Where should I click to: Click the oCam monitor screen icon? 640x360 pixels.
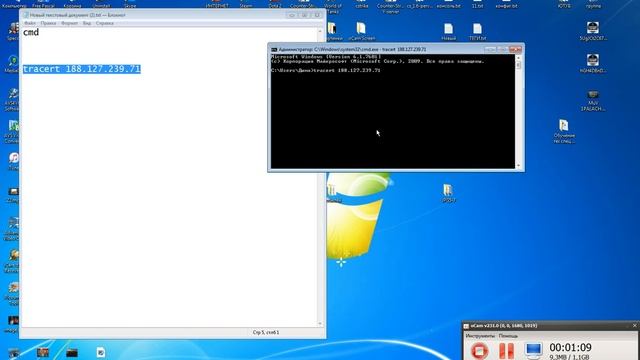pos(533,351)
